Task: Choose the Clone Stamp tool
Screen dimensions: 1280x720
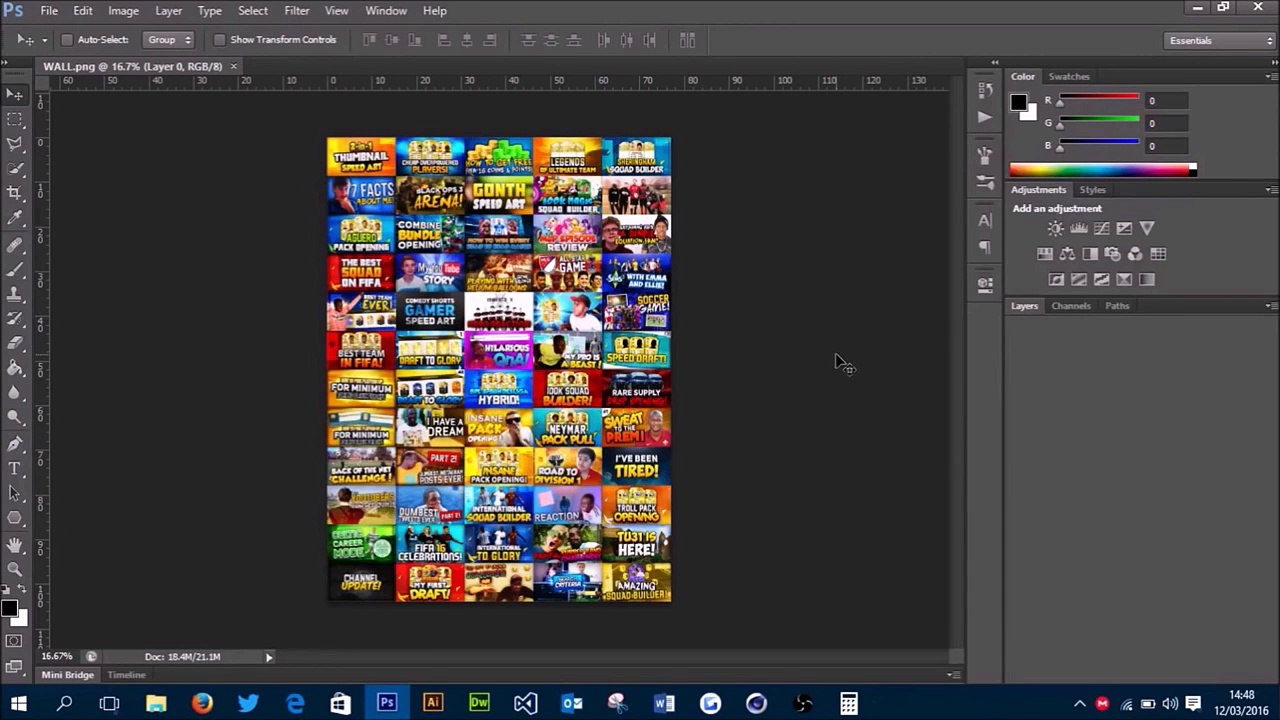Action: tap(15, 295)
